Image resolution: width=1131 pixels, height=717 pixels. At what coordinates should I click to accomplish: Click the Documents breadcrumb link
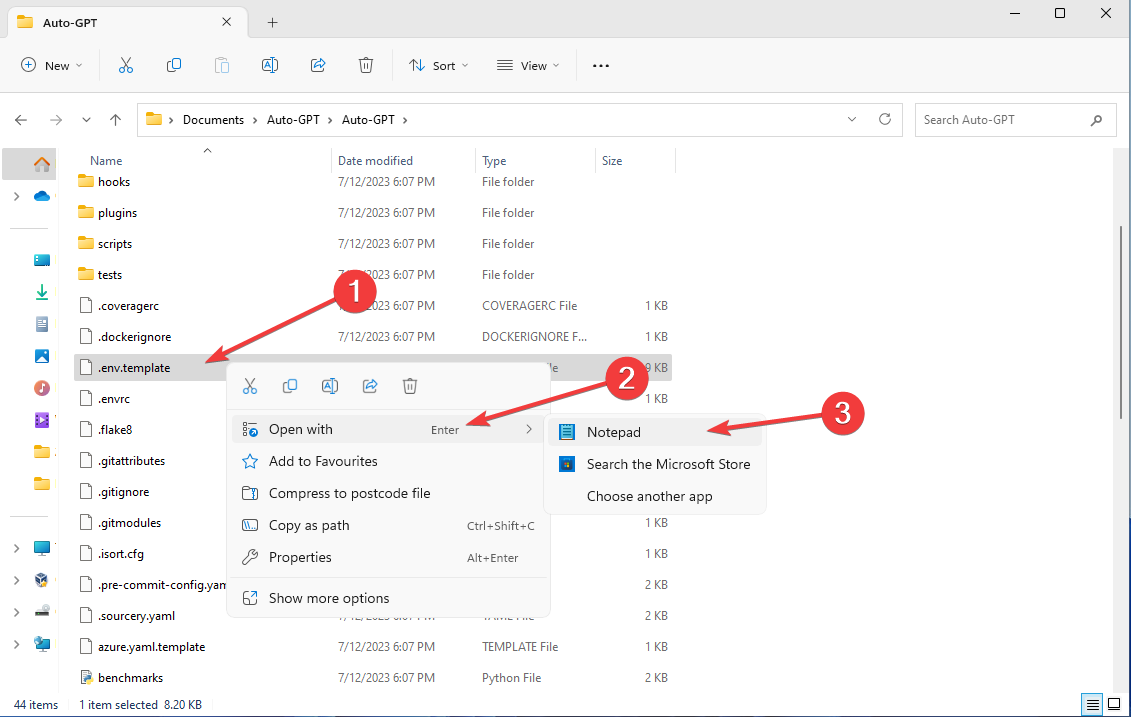(214, 120)
